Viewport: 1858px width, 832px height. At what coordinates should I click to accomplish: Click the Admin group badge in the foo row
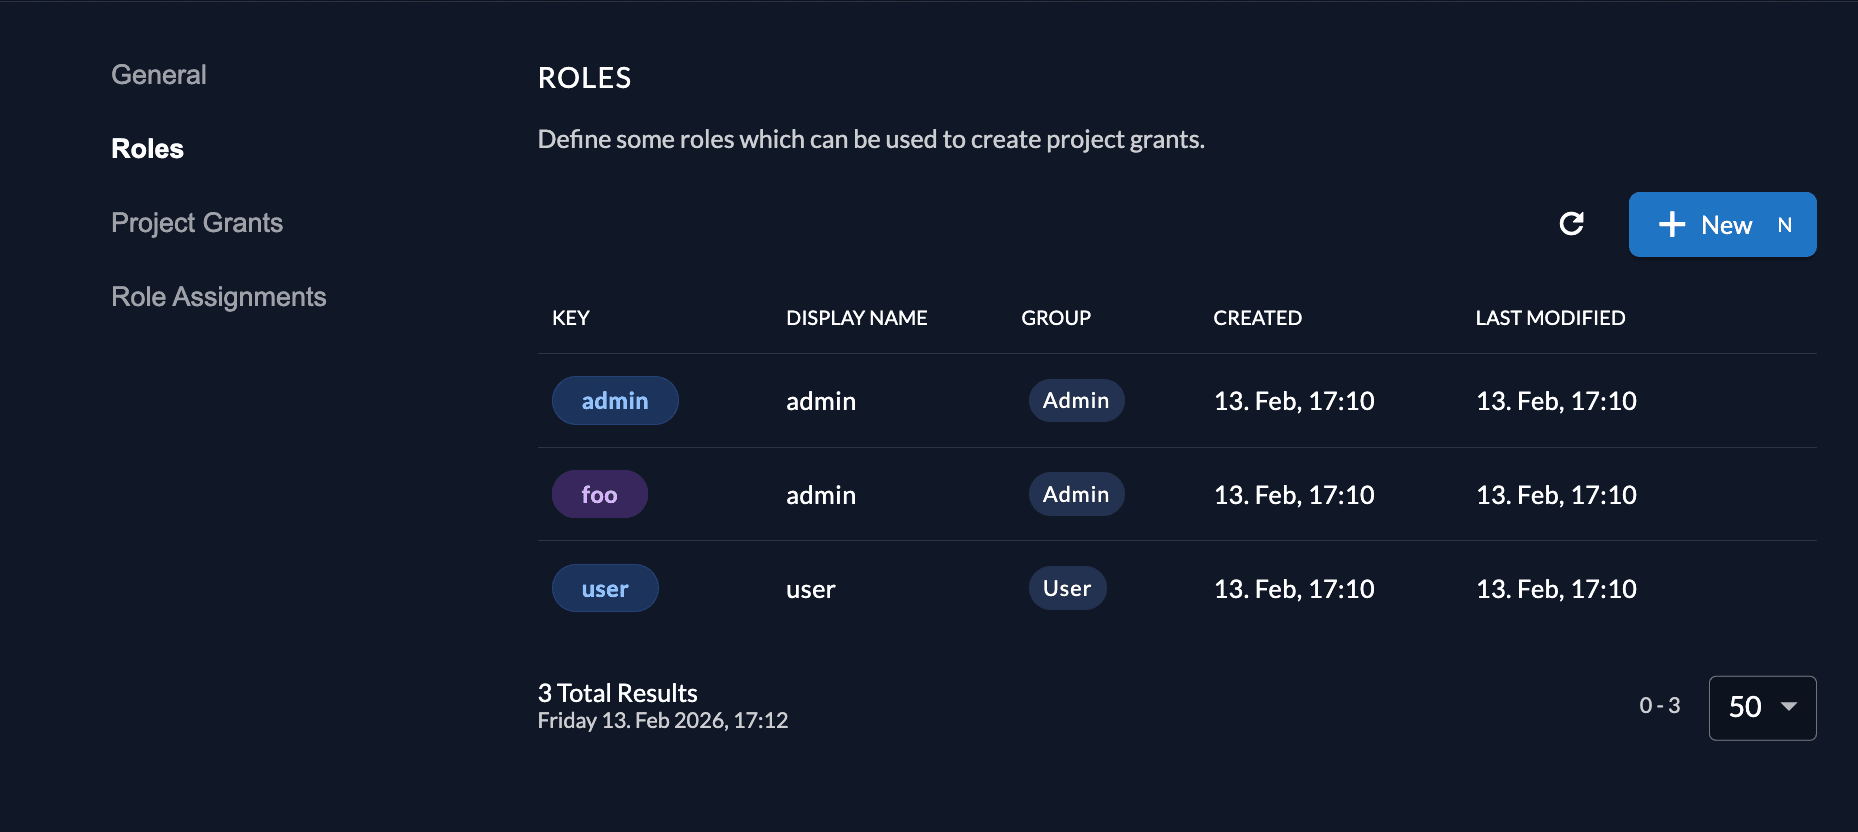(1076, 493)
